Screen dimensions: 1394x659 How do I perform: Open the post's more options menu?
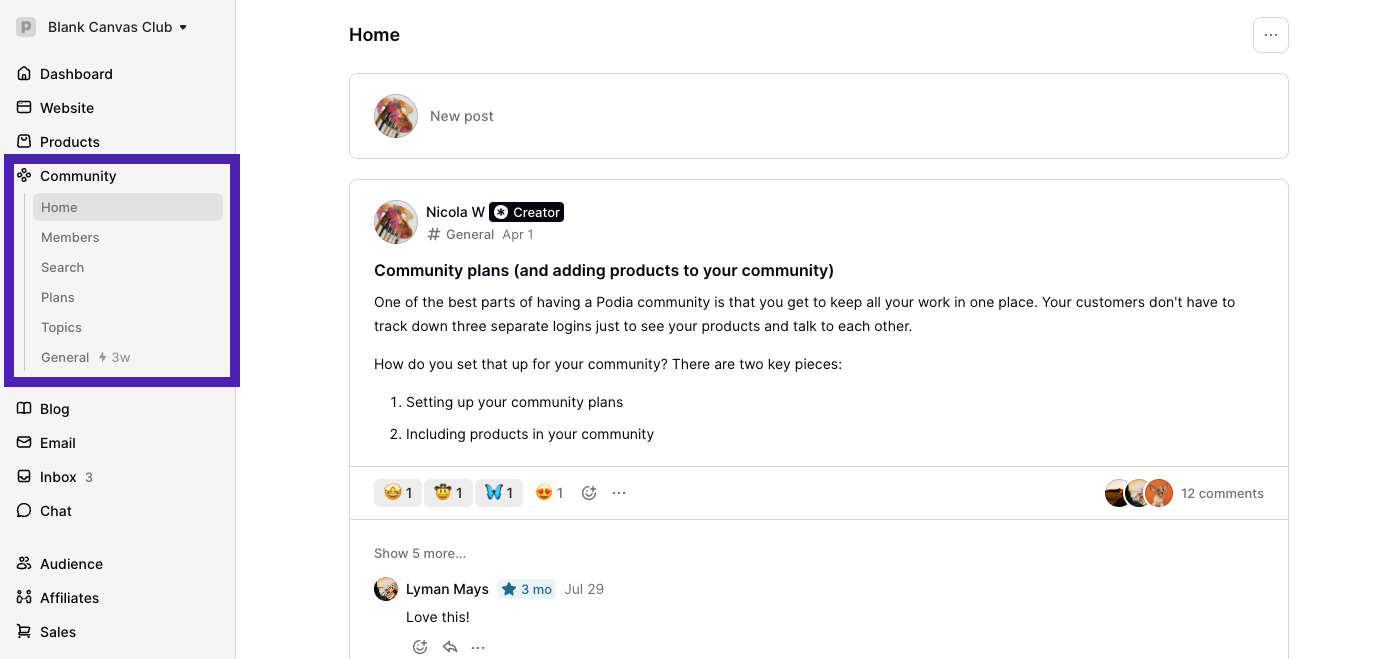(619, 492)
